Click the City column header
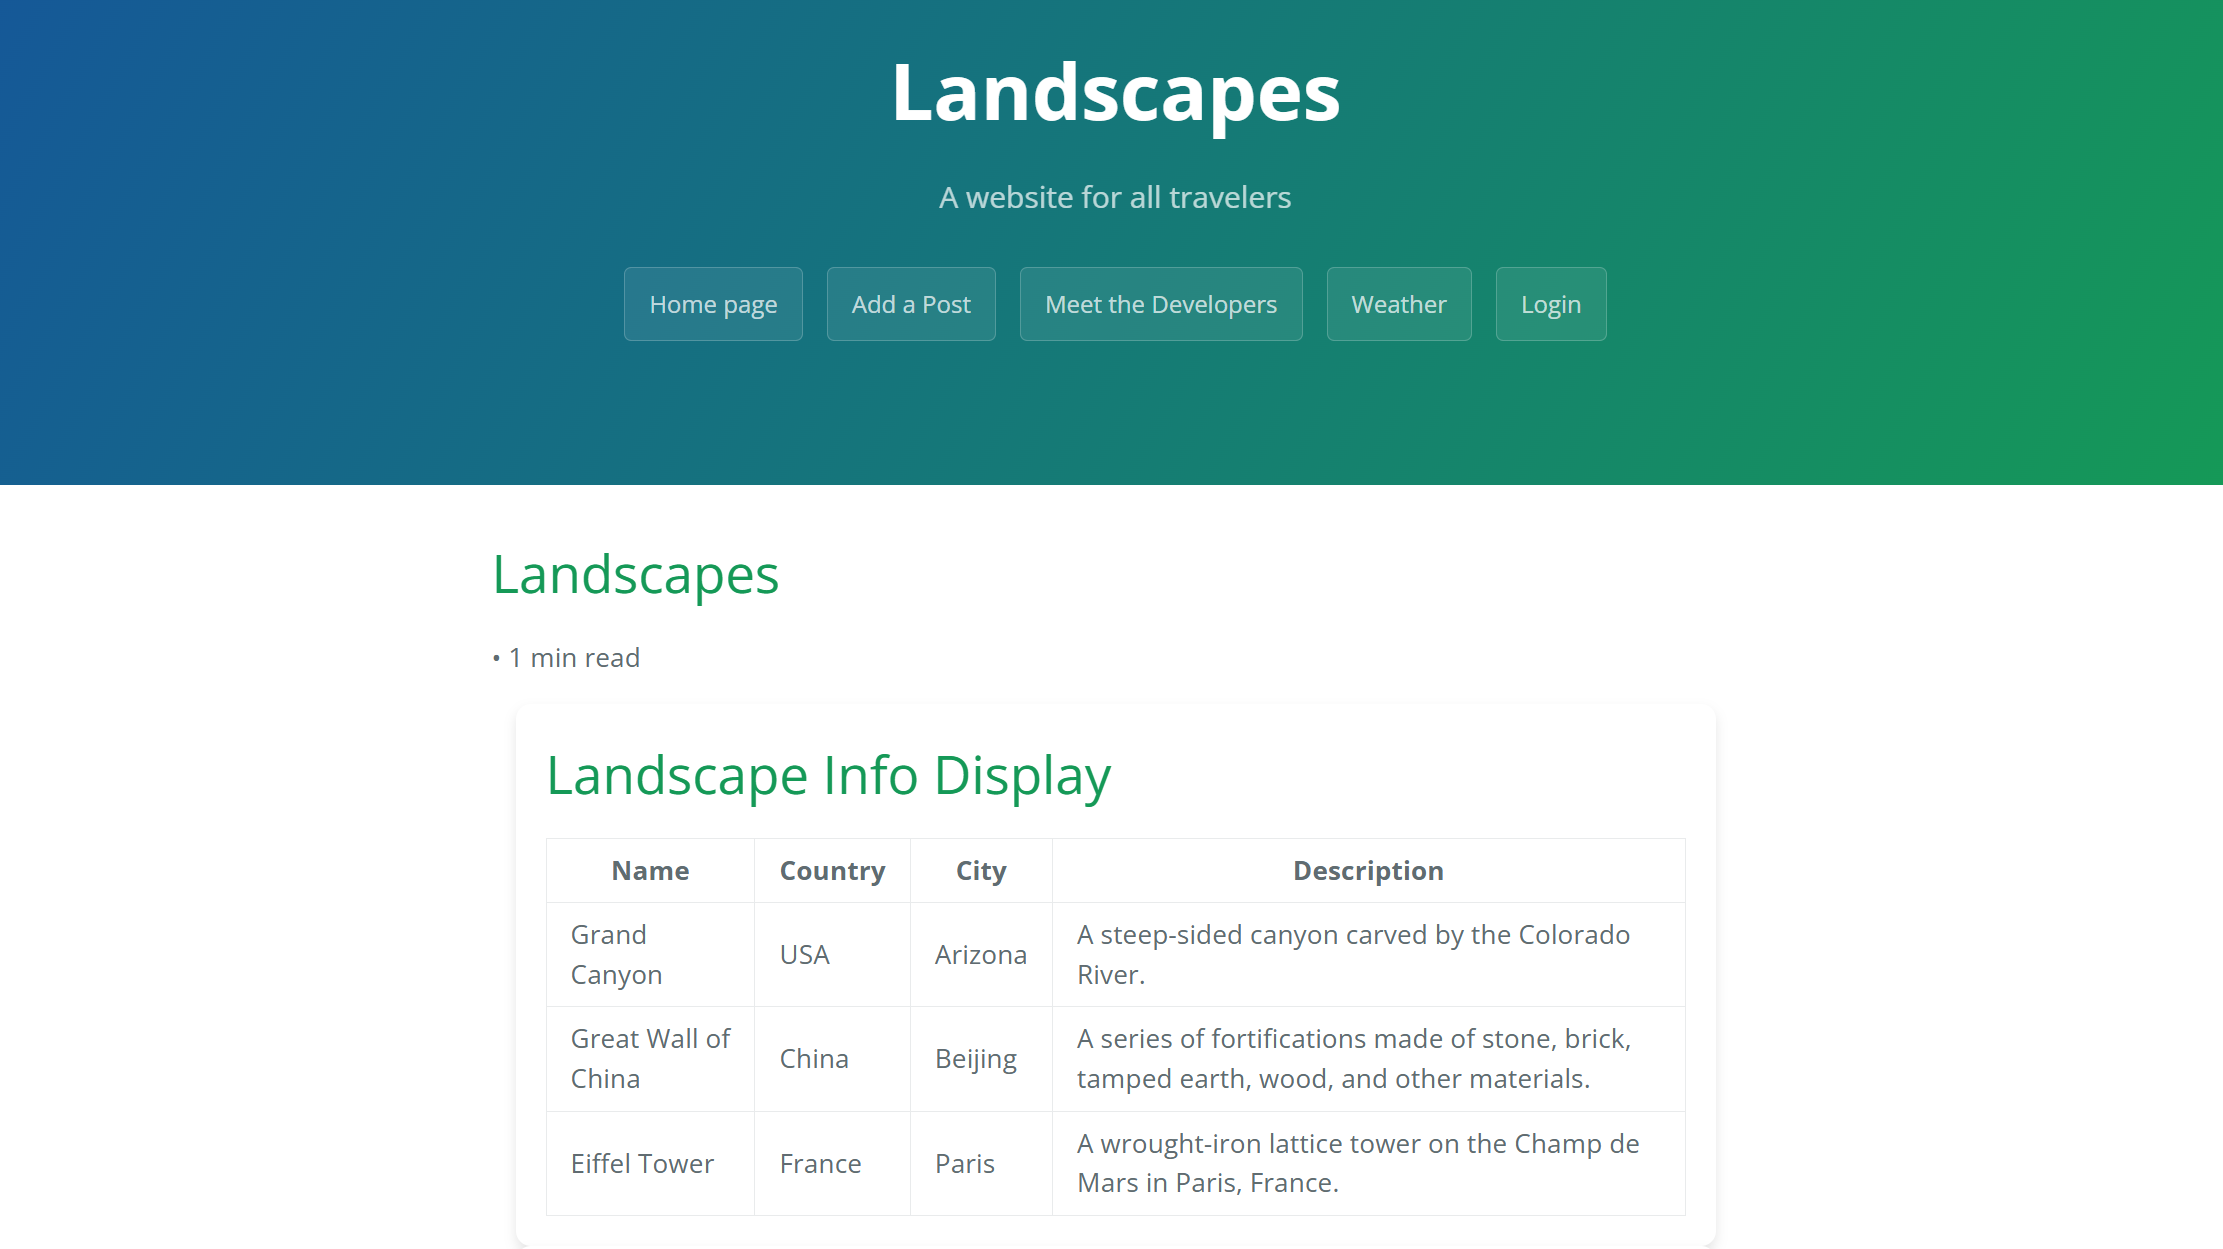The image size is (2223, 1249). pos(981,870)
